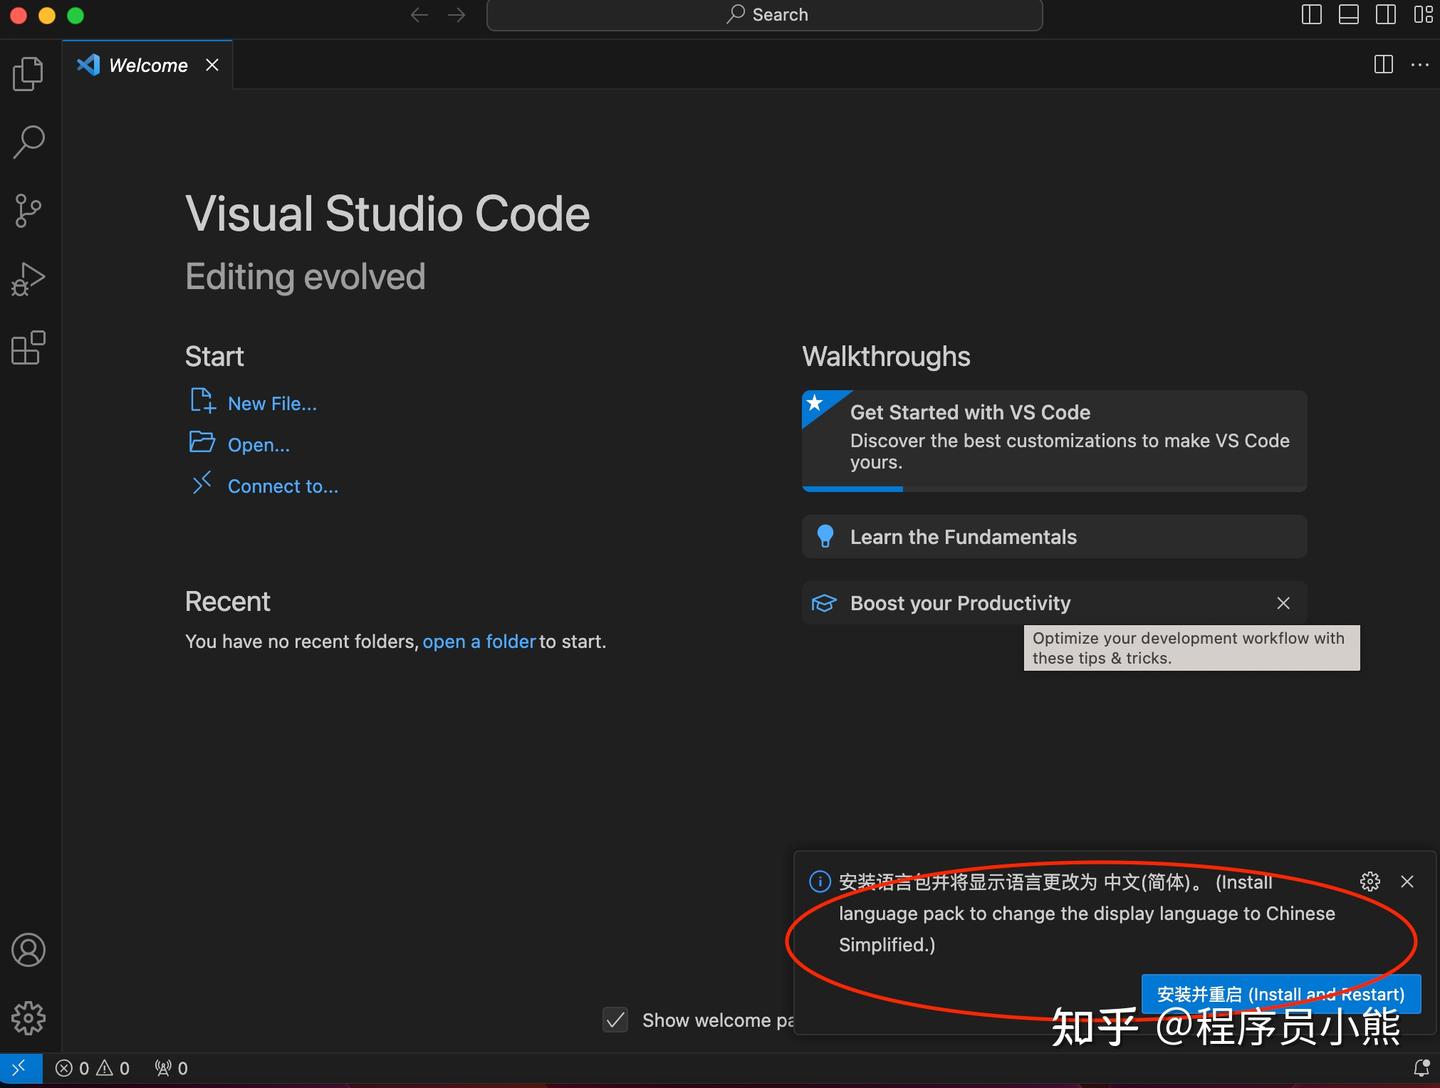Open the notification settings gear menu
This screenshot has height=1088, width=1440.
pos(1369,881)
